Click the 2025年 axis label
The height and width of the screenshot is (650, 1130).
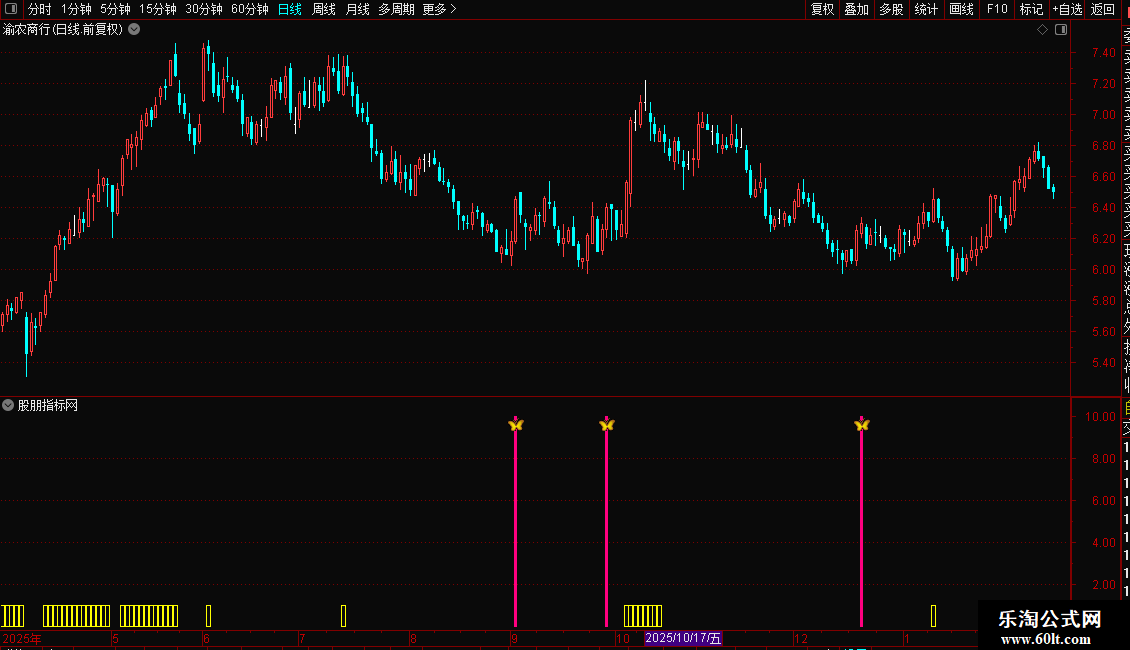pos(22,638)
